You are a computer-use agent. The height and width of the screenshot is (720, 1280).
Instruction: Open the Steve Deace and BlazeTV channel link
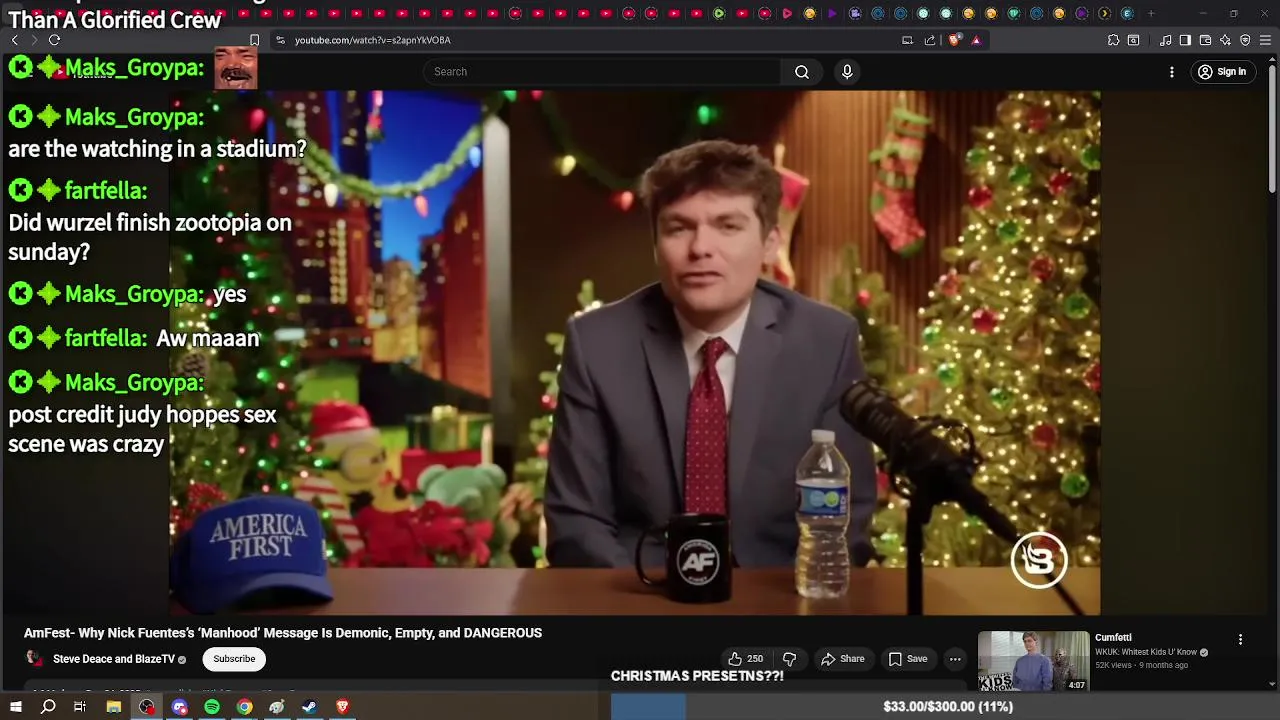tap(113, 660)
